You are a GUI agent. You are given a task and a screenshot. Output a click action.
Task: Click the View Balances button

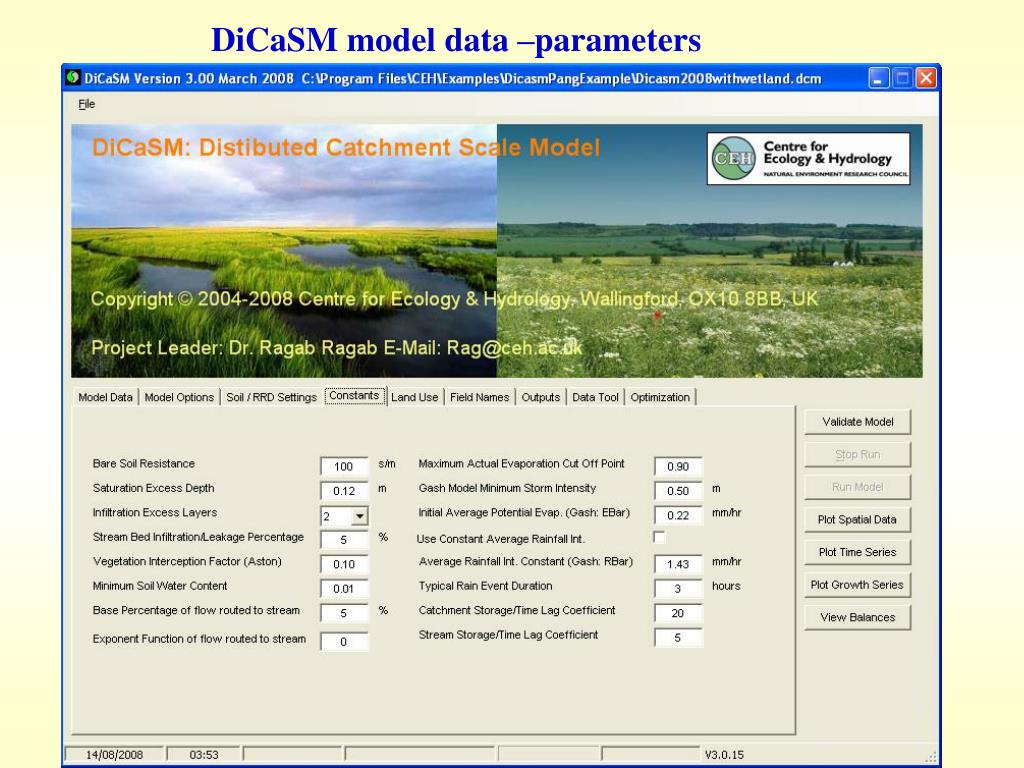pos(857,618)
